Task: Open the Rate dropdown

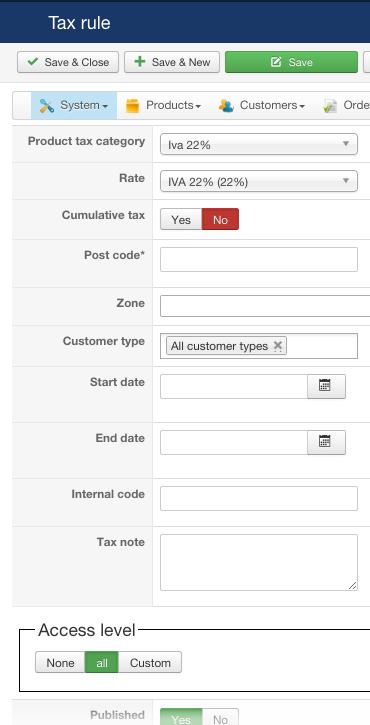Action: pos(259,181)
